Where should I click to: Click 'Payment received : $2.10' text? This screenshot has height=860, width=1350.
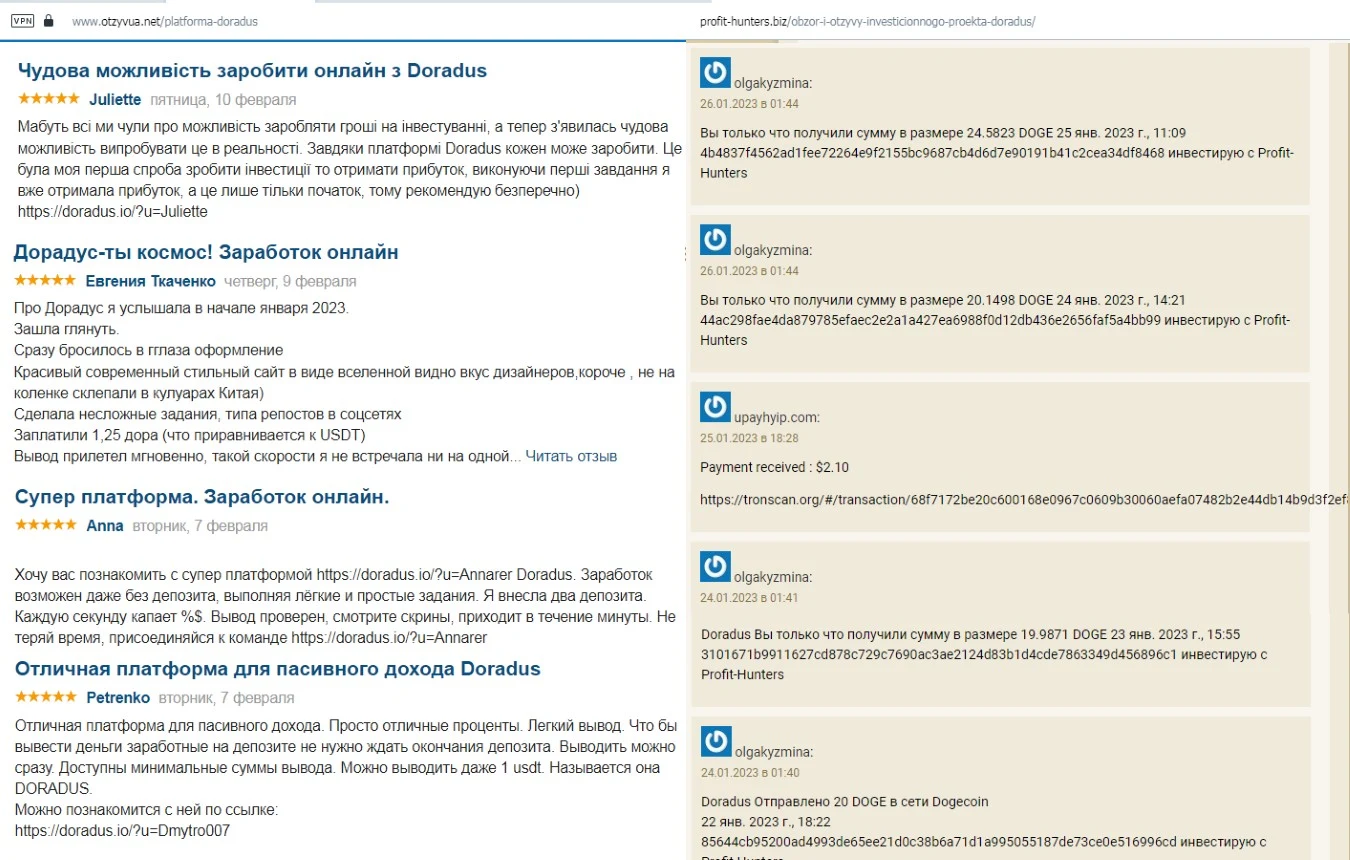774,467
